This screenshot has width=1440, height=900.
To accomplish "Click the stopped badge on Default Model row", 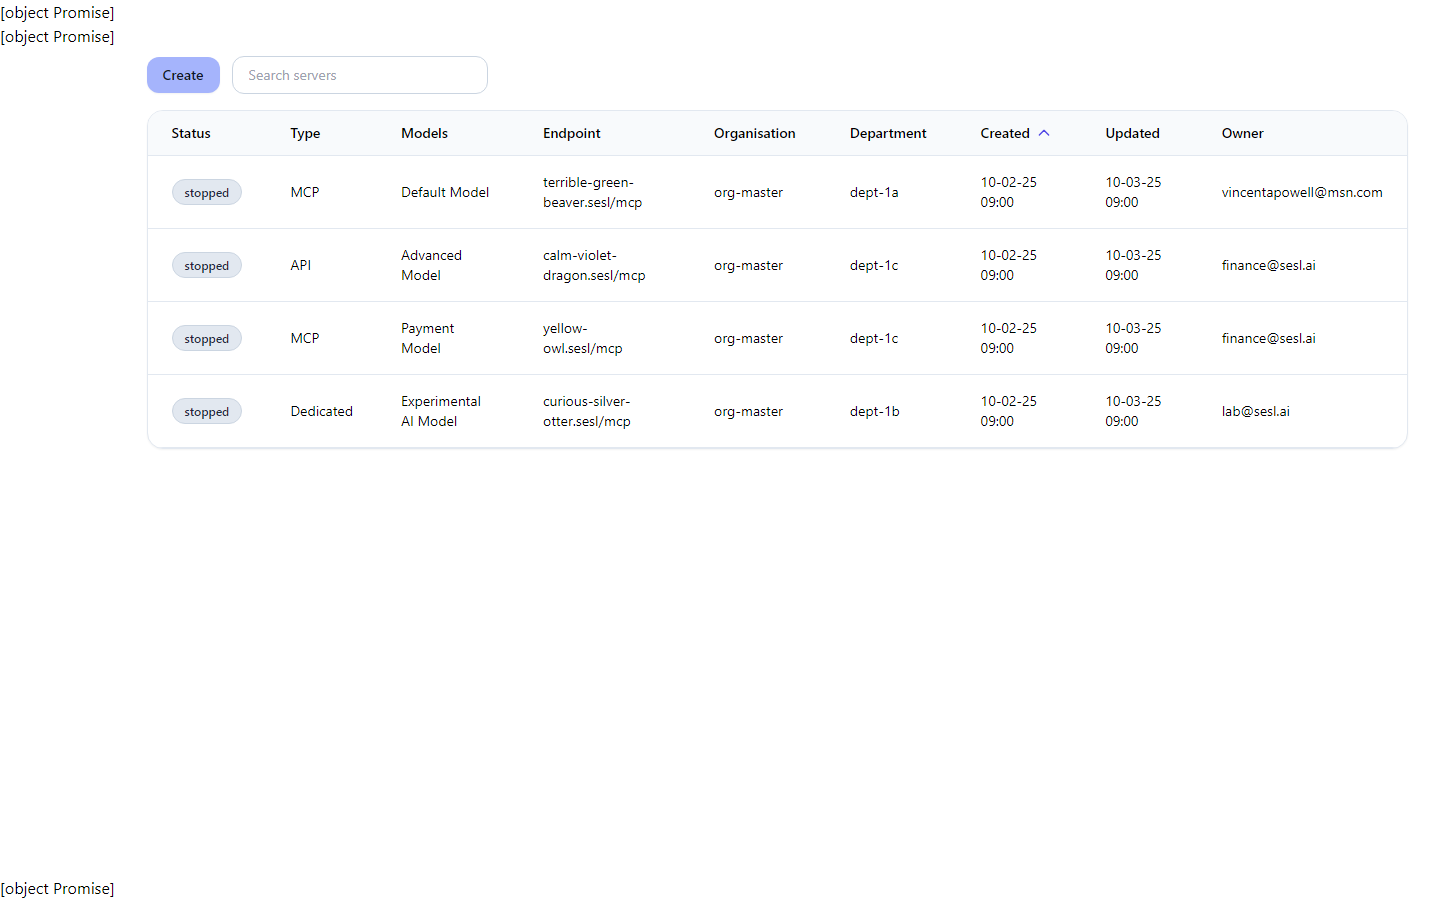I will tap(206, 192).
